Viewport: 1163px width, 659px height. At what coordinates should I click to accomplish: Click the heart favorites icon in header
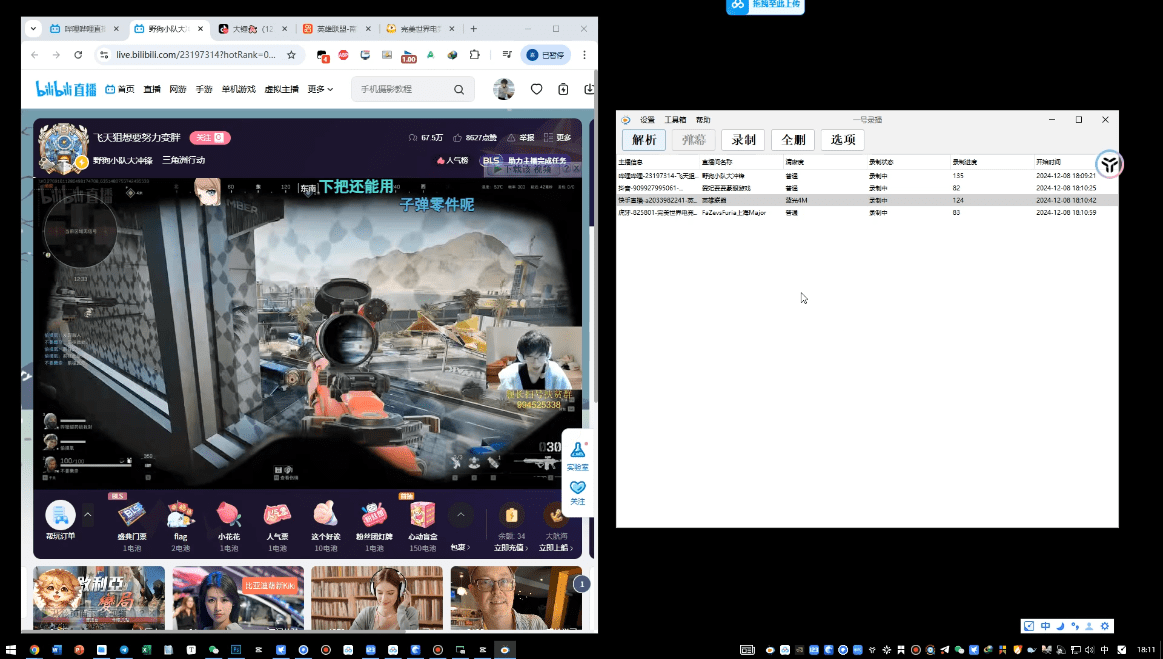pos(536,89)
